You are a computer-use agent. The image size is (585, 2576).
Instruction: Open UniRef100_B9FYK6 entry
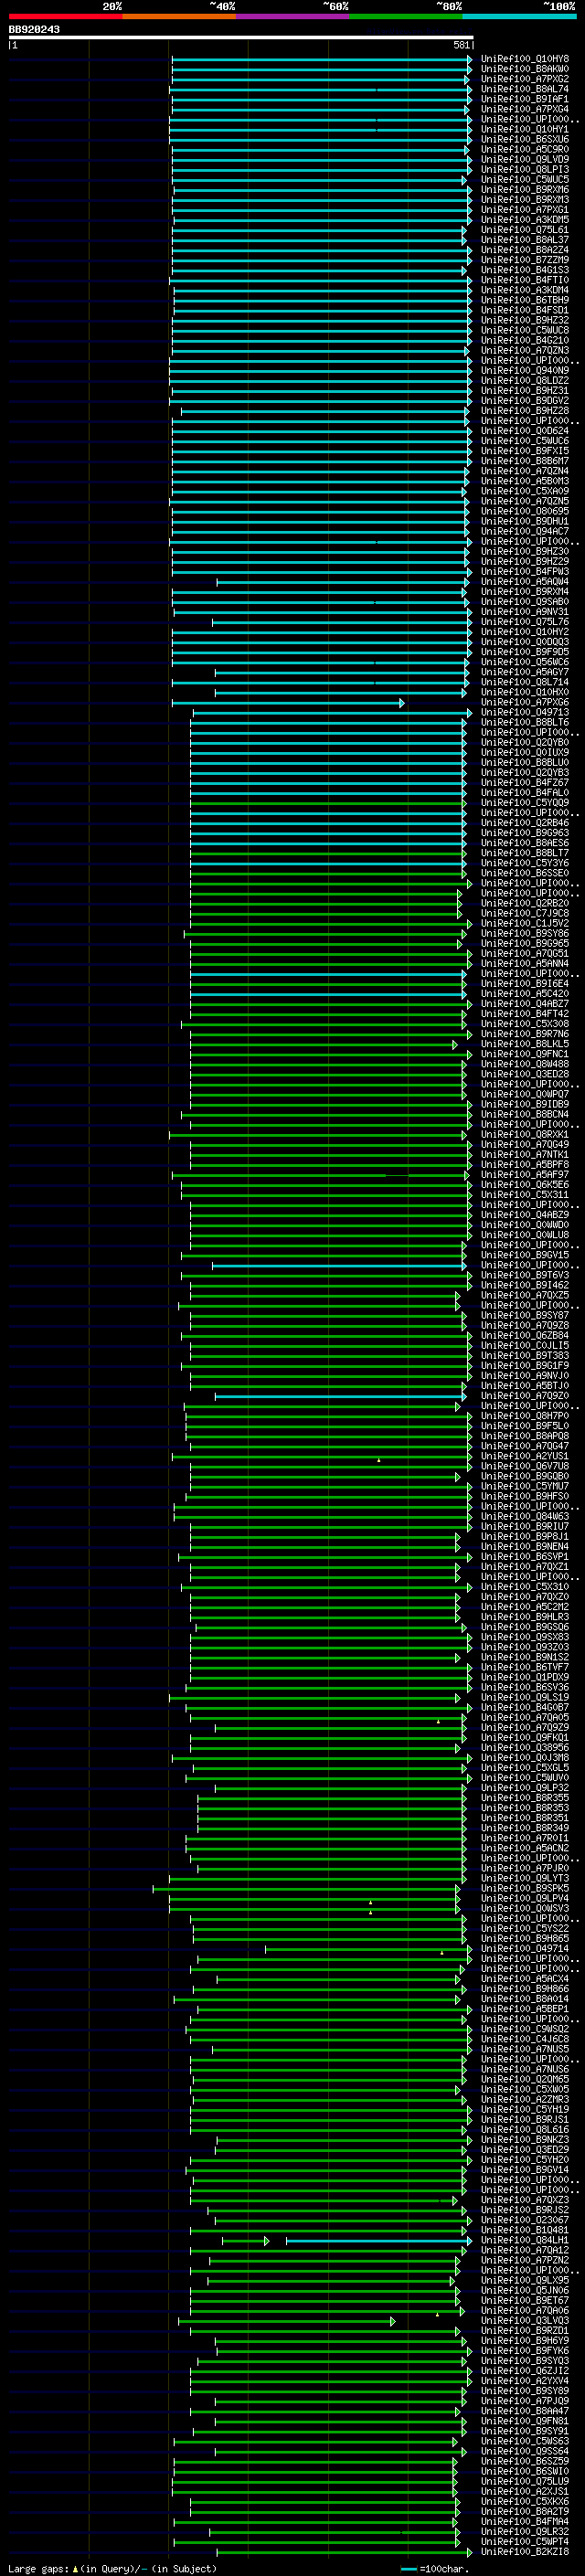524,2350
